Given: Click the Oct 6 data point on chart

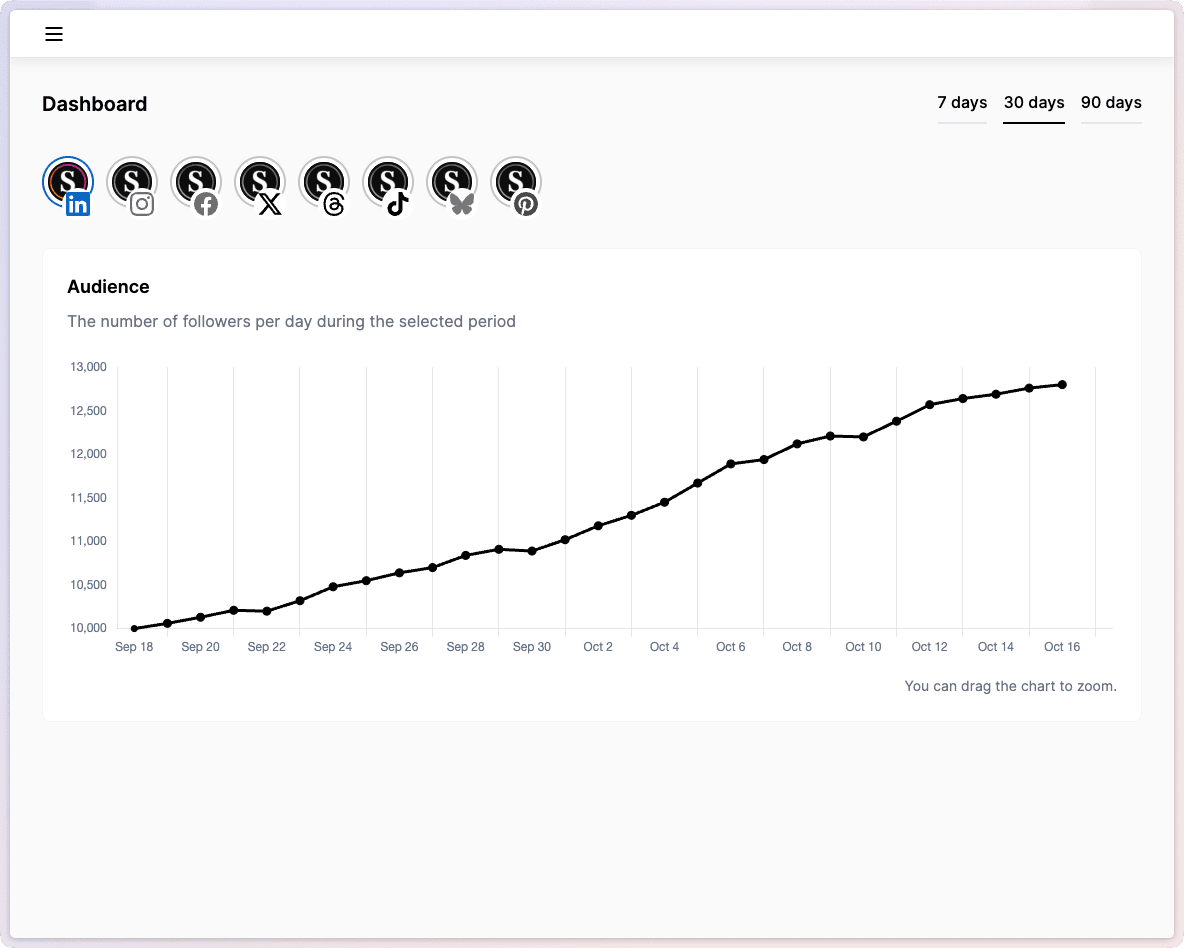Looking at the screenshot, I should point(731,464).
